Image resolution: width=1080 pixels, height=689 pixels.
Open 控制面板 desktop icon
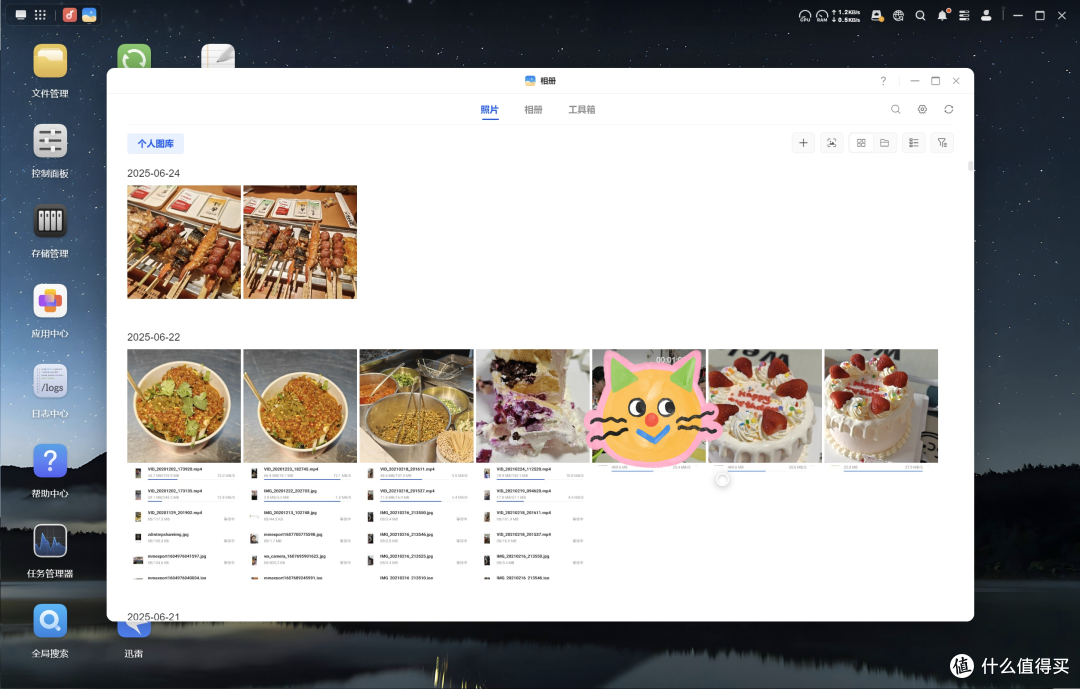[x=50, y=141]
